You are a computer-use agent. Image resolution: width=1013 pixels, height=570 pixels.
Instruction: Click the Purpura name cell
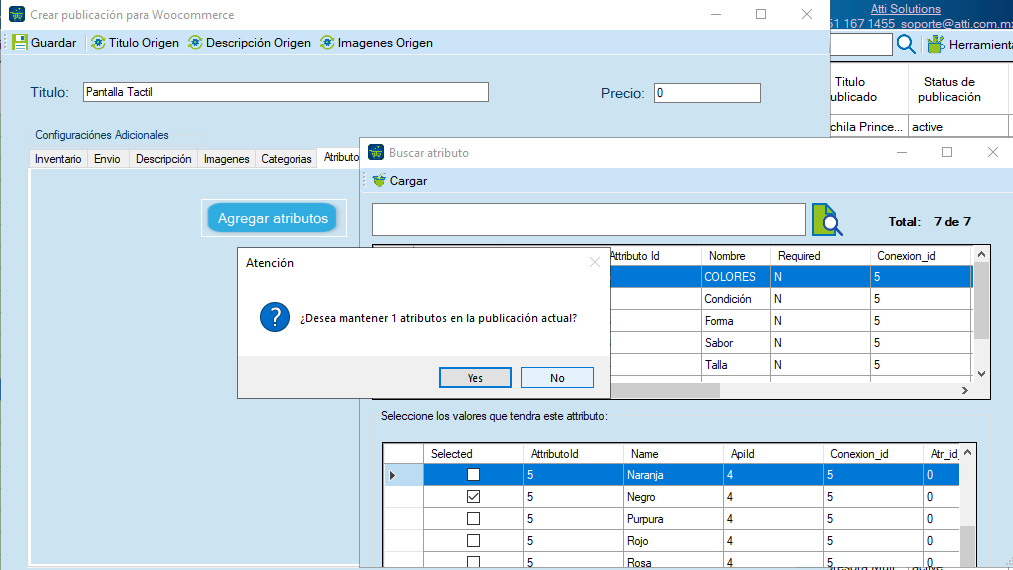click(x=673, y=519)
